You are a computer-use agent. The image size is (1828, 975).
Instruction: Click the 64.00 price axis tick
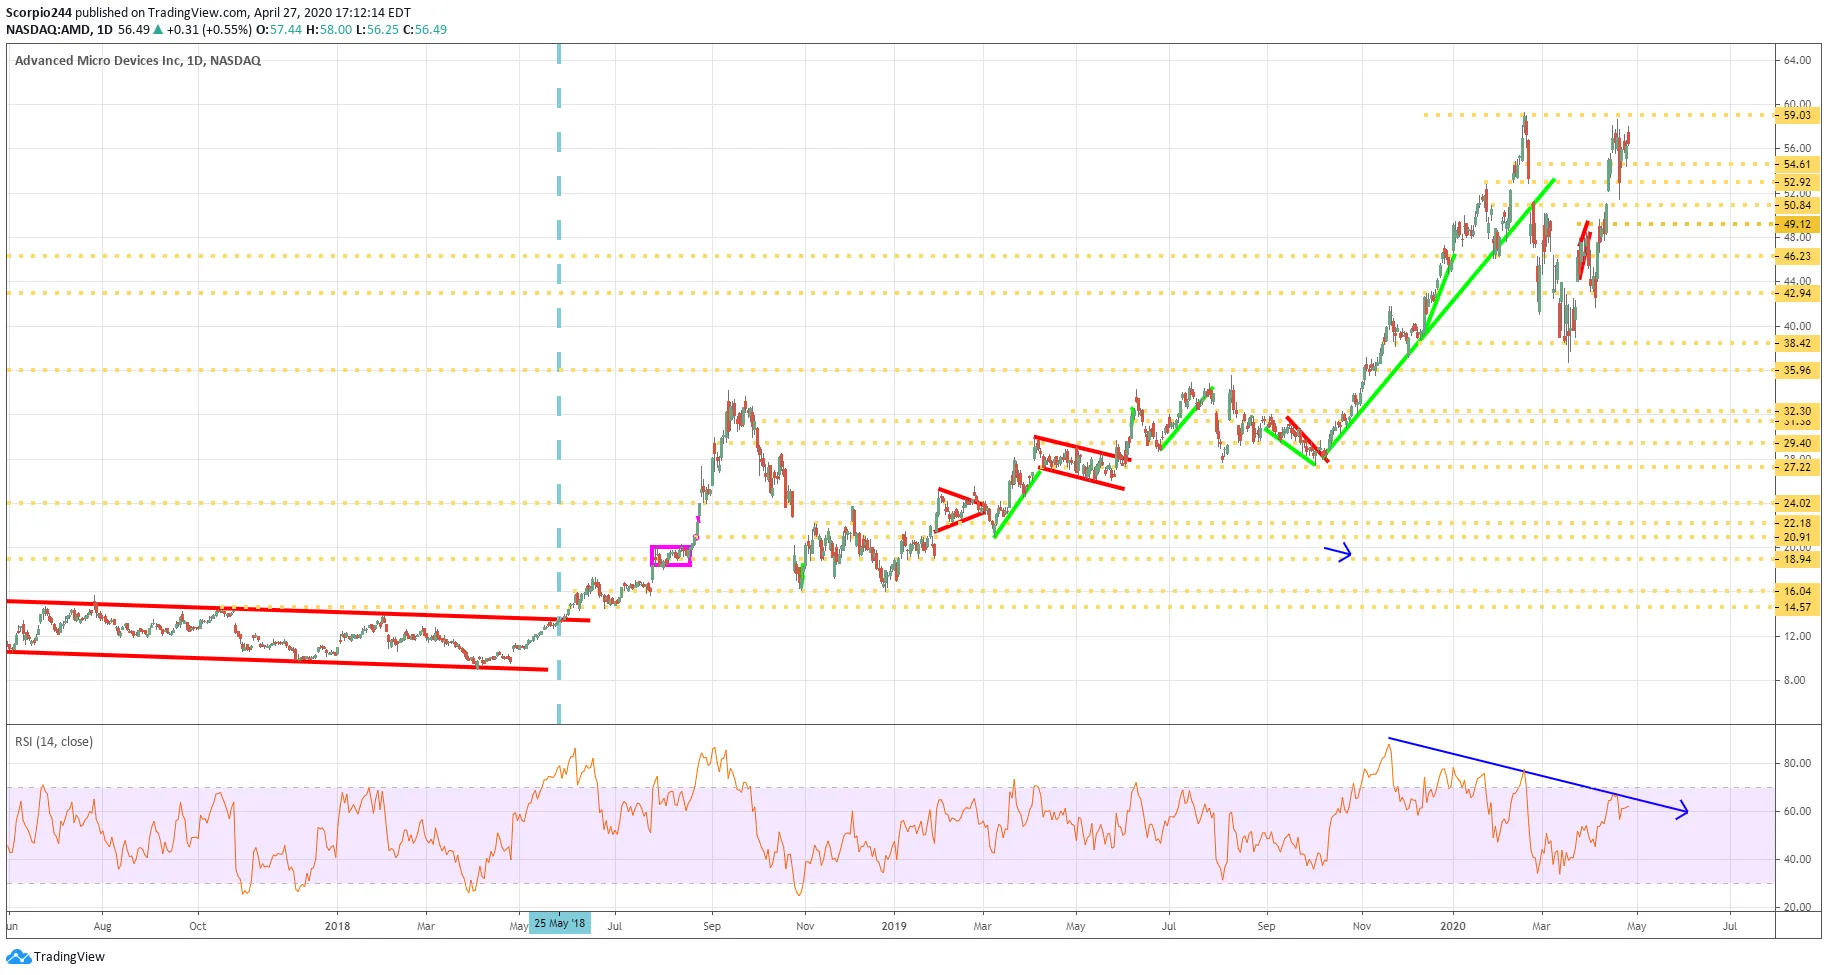tap(1797, 60)
